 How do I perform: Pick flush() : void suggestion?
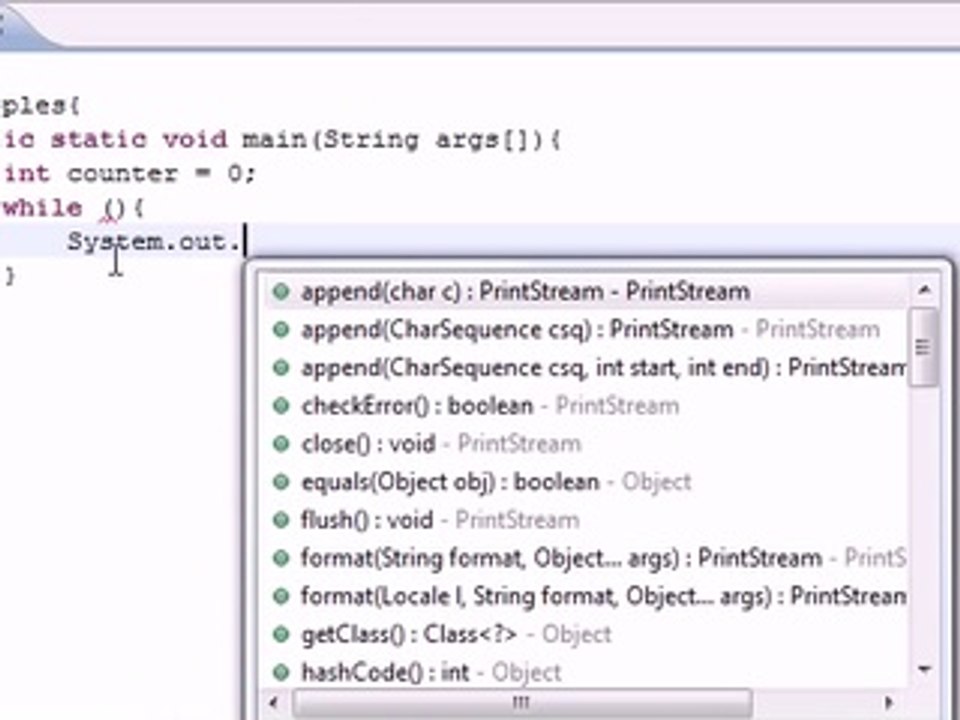coord(587,520)
